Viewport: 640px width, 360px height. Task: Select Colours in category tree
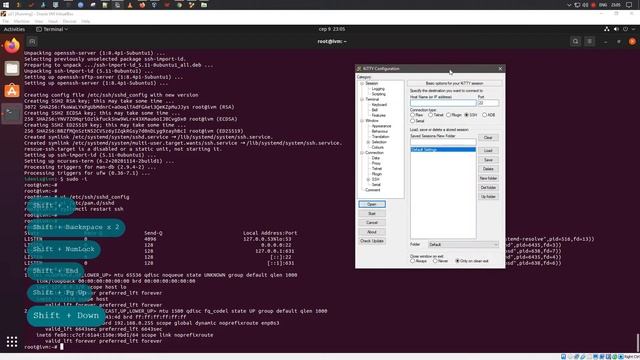[x=378, y=147]
